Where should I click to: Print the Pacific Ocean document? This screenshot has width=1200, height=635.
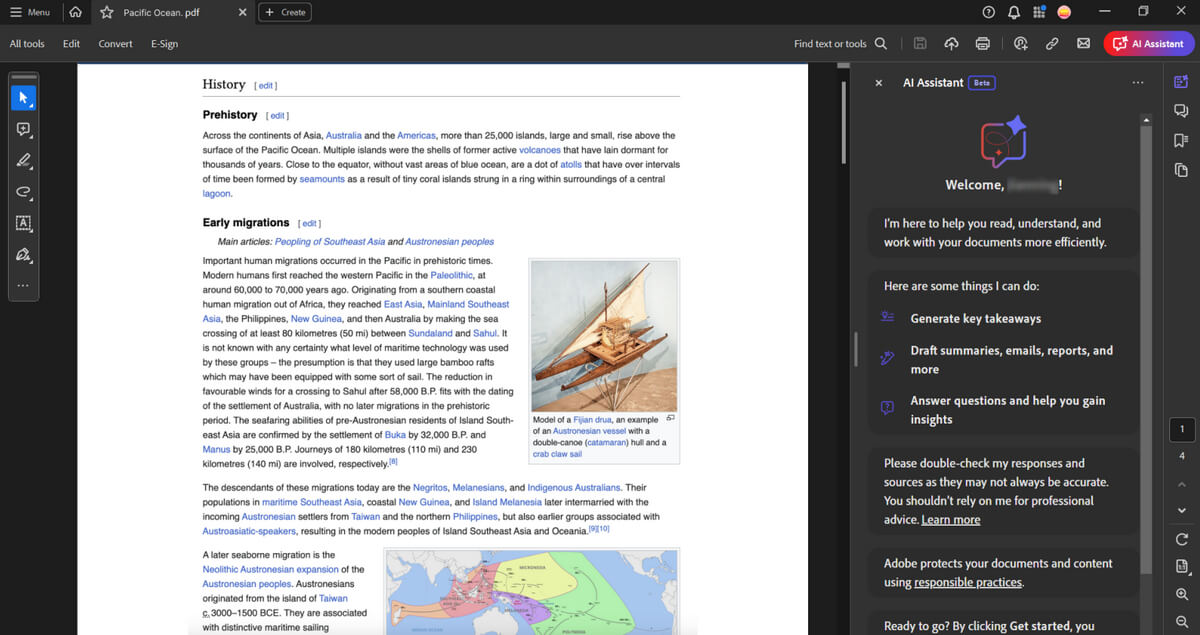pos(983,43)
